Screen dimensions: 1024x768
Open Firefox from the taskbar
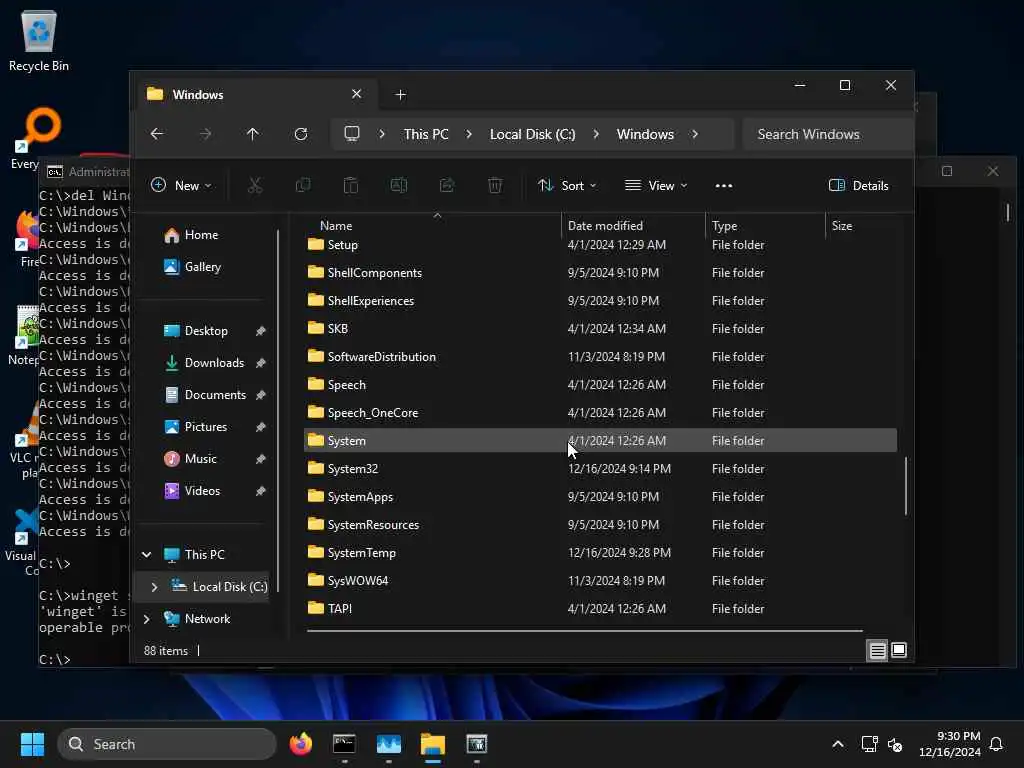pos(301,744)
